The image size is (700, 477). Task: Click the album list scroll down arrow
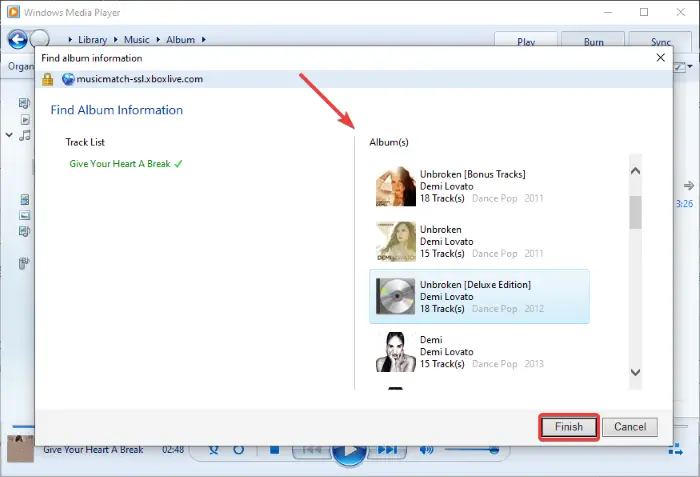(x=635, y=372)
